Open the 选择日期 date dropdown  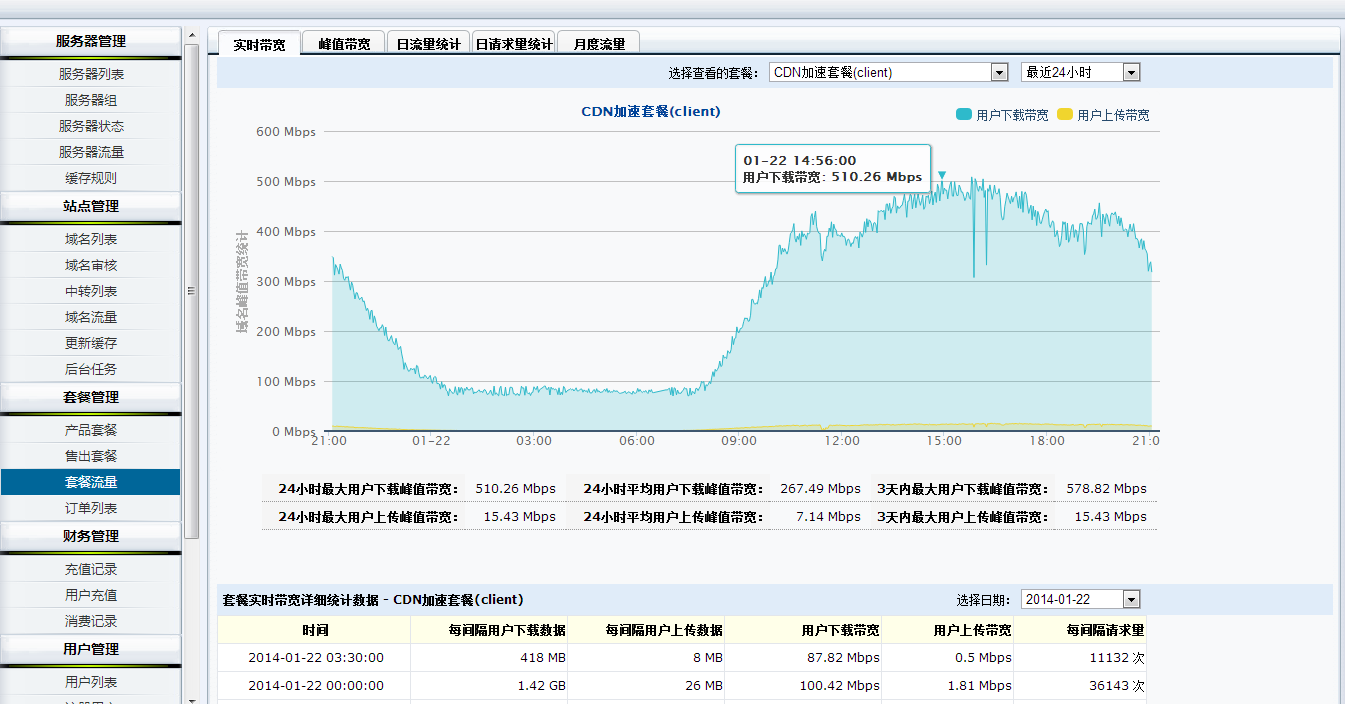click(1080, 599)
